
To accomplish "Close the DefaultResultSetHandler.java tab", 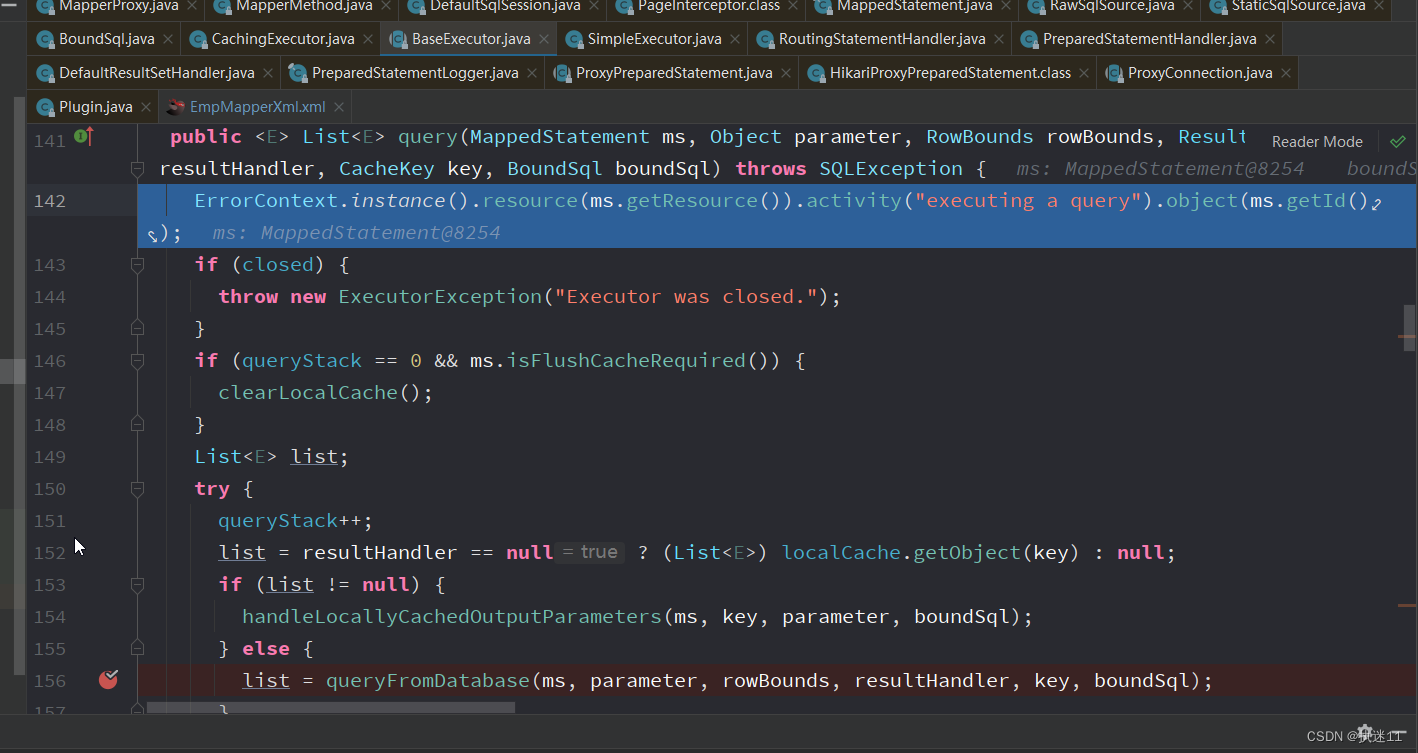I will tap(270, 73).
